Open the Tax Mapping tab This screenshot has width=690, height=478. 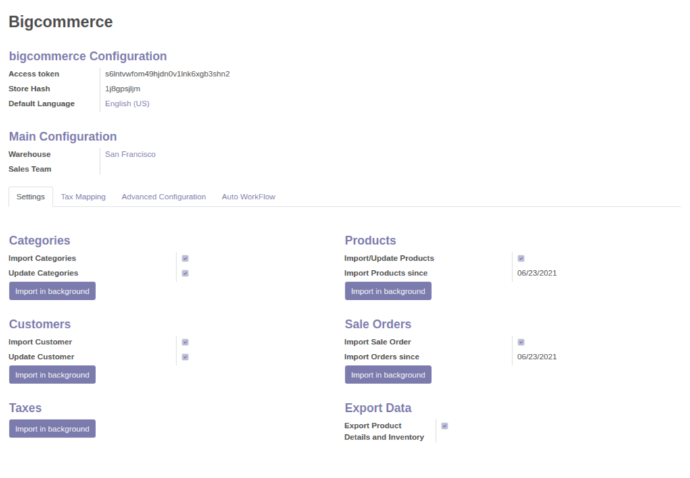point(83,197)
